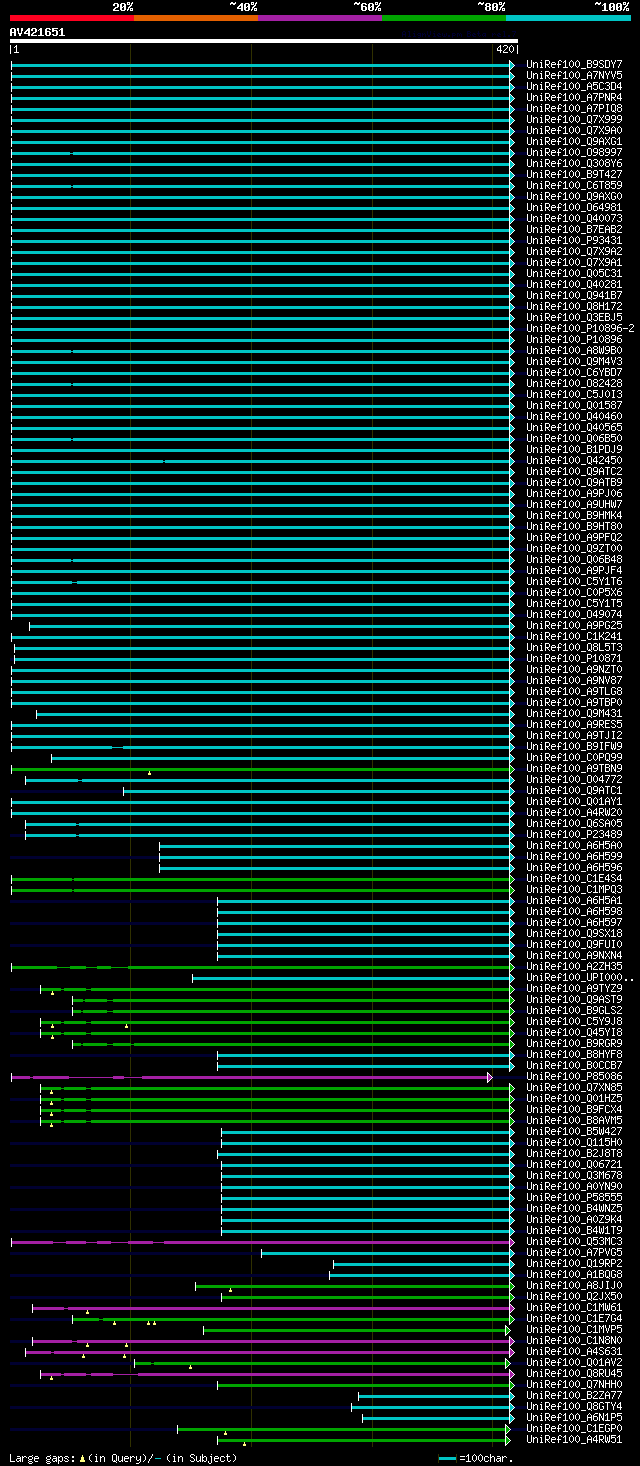Screen dimensions: 640x1466
Task: Open the UniRef100_A7NYV5 hit label
Action: tap(574, 75)
